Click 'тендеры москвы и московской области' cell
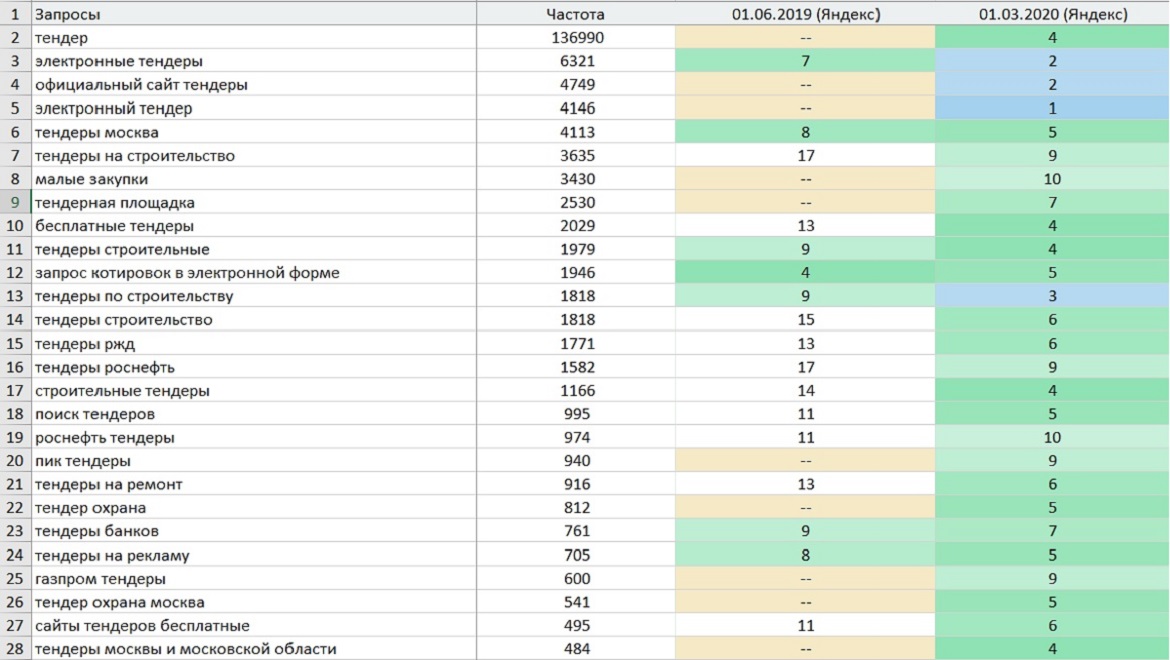The height and width of the screenshot is (660, 1170). pos(254,649)
